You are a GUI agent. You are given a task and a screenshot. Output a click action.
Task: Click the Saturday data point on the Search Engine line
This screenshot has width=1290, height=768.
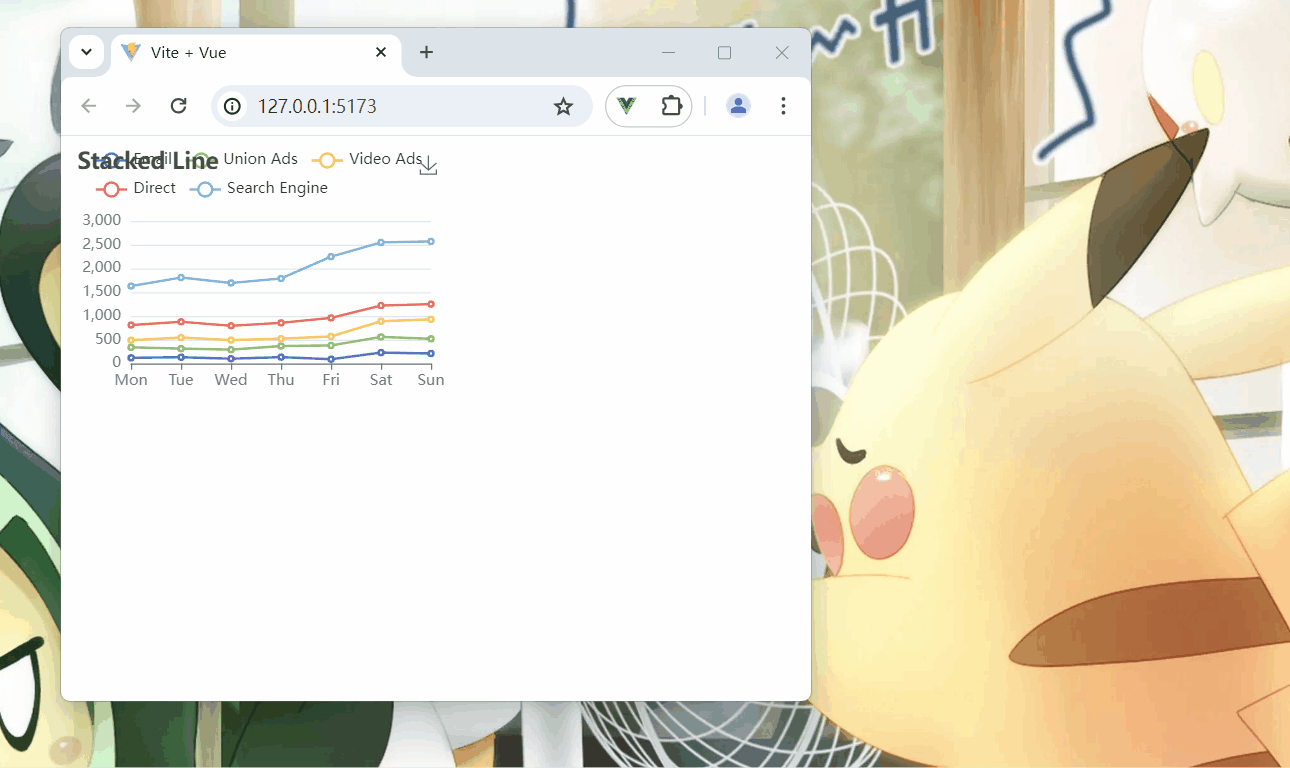(x=381, y=241)
